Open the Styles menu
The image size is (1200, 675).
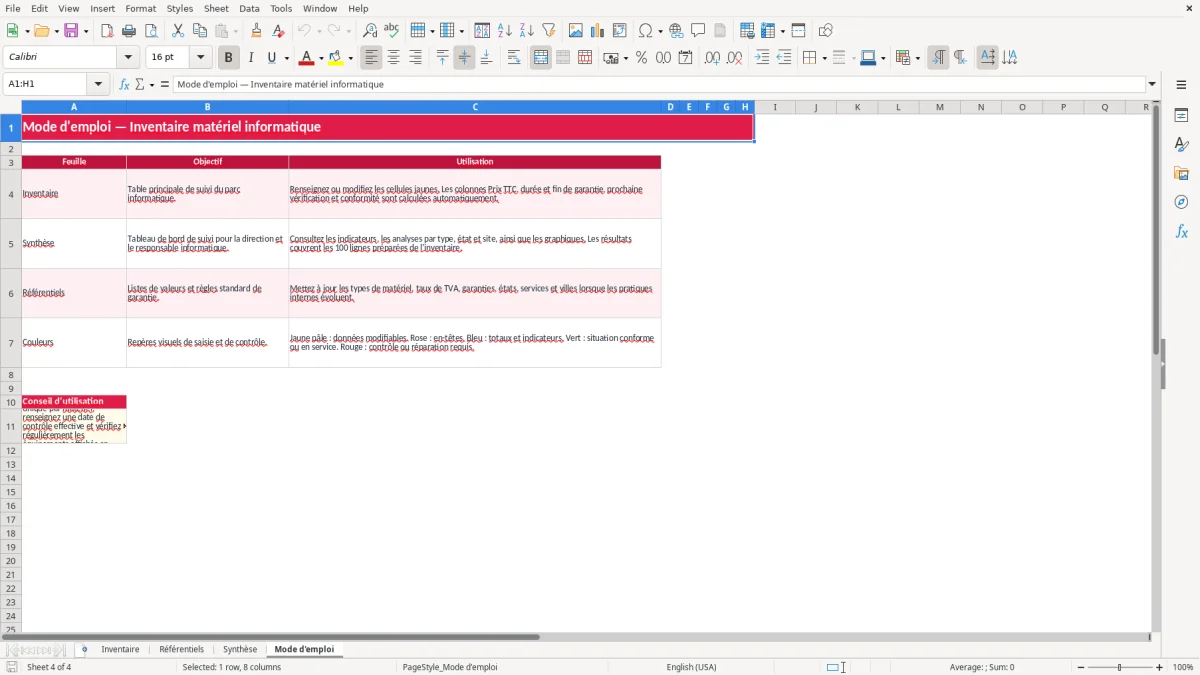coord(180,8)
